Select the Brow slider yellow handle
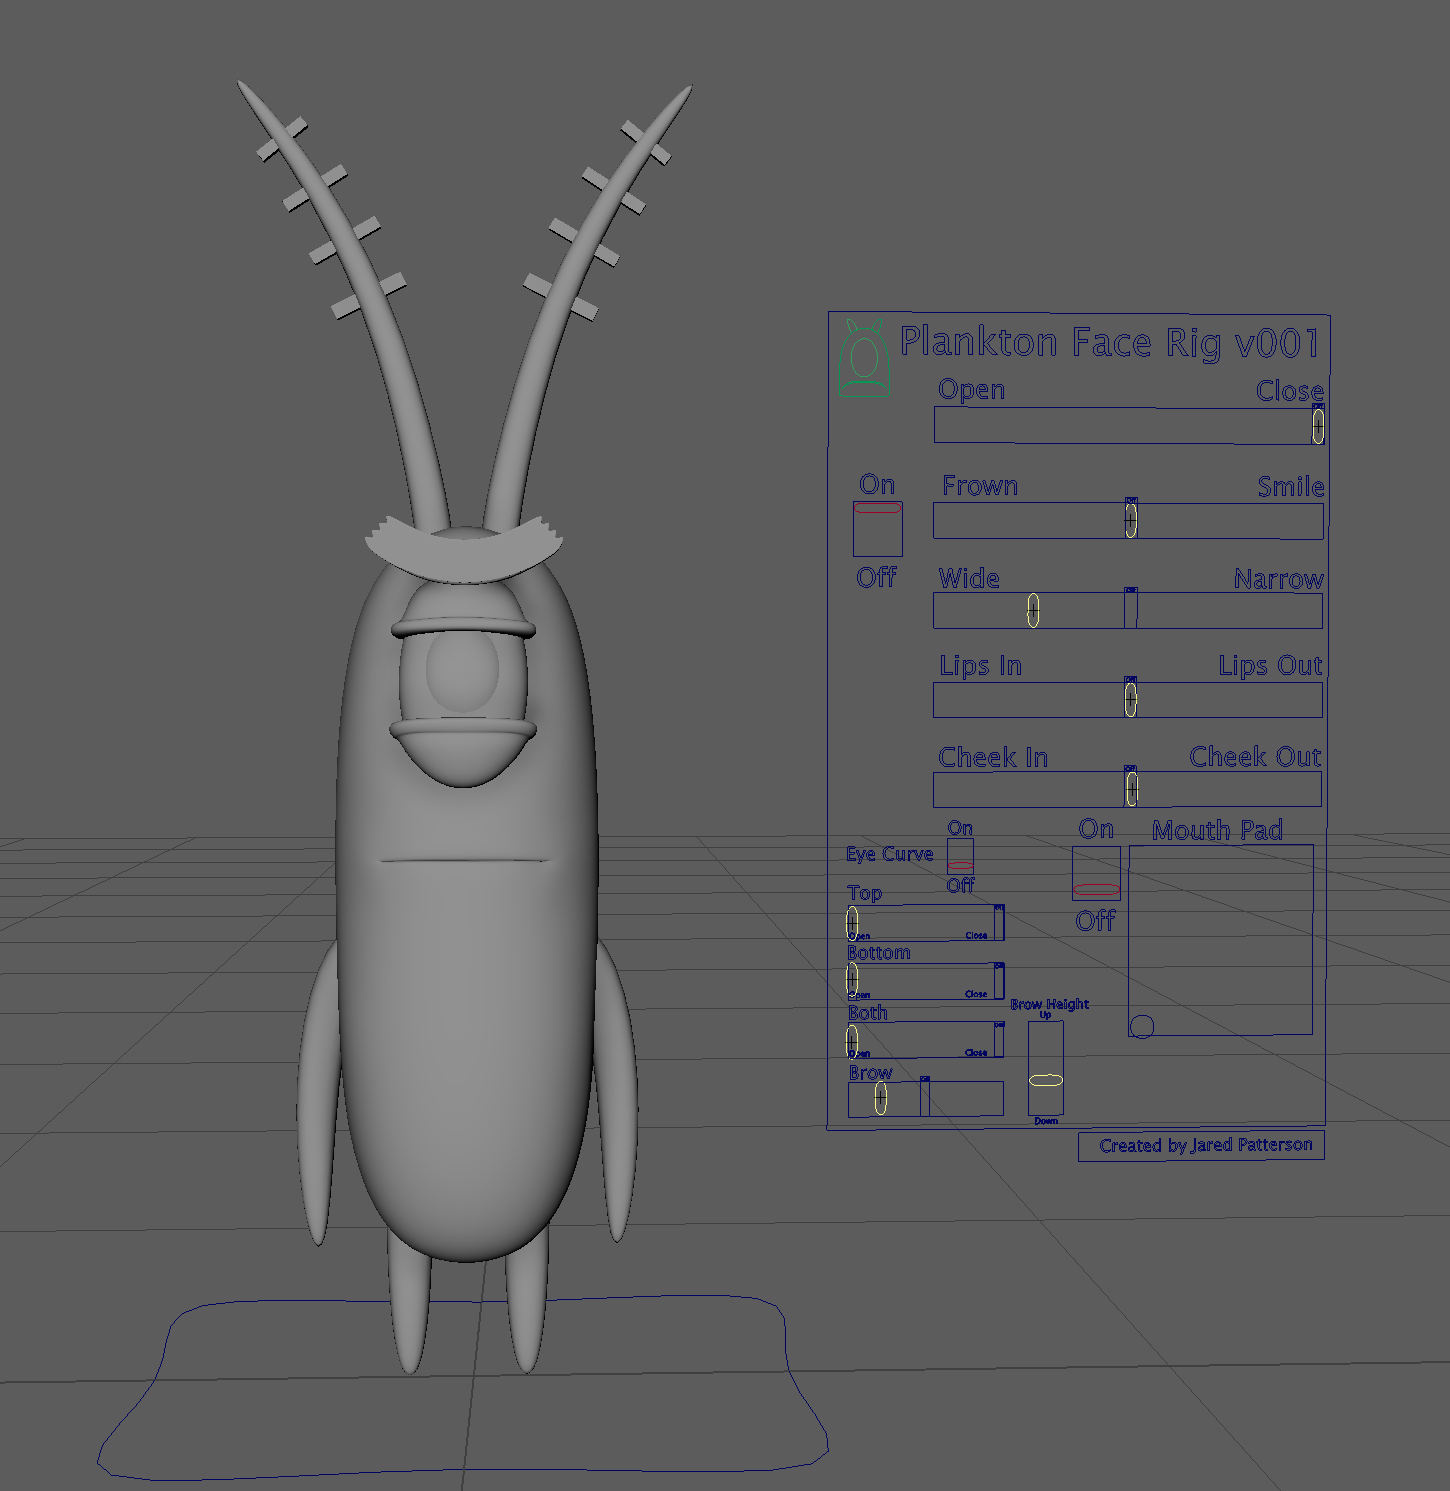Image resolution: width=1450 pixels, height=1491 pixels. coord(880,1097)
